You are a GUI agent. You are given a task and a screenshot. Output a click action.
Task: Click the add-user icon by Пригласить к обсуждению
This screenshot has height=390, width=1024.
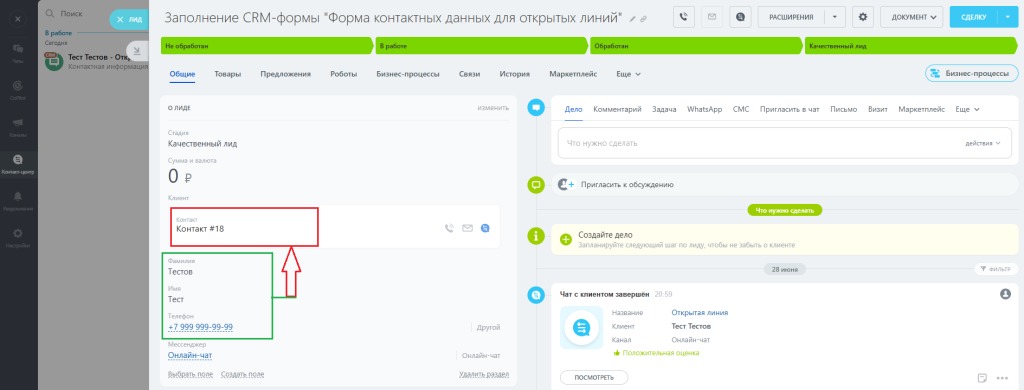566,185
